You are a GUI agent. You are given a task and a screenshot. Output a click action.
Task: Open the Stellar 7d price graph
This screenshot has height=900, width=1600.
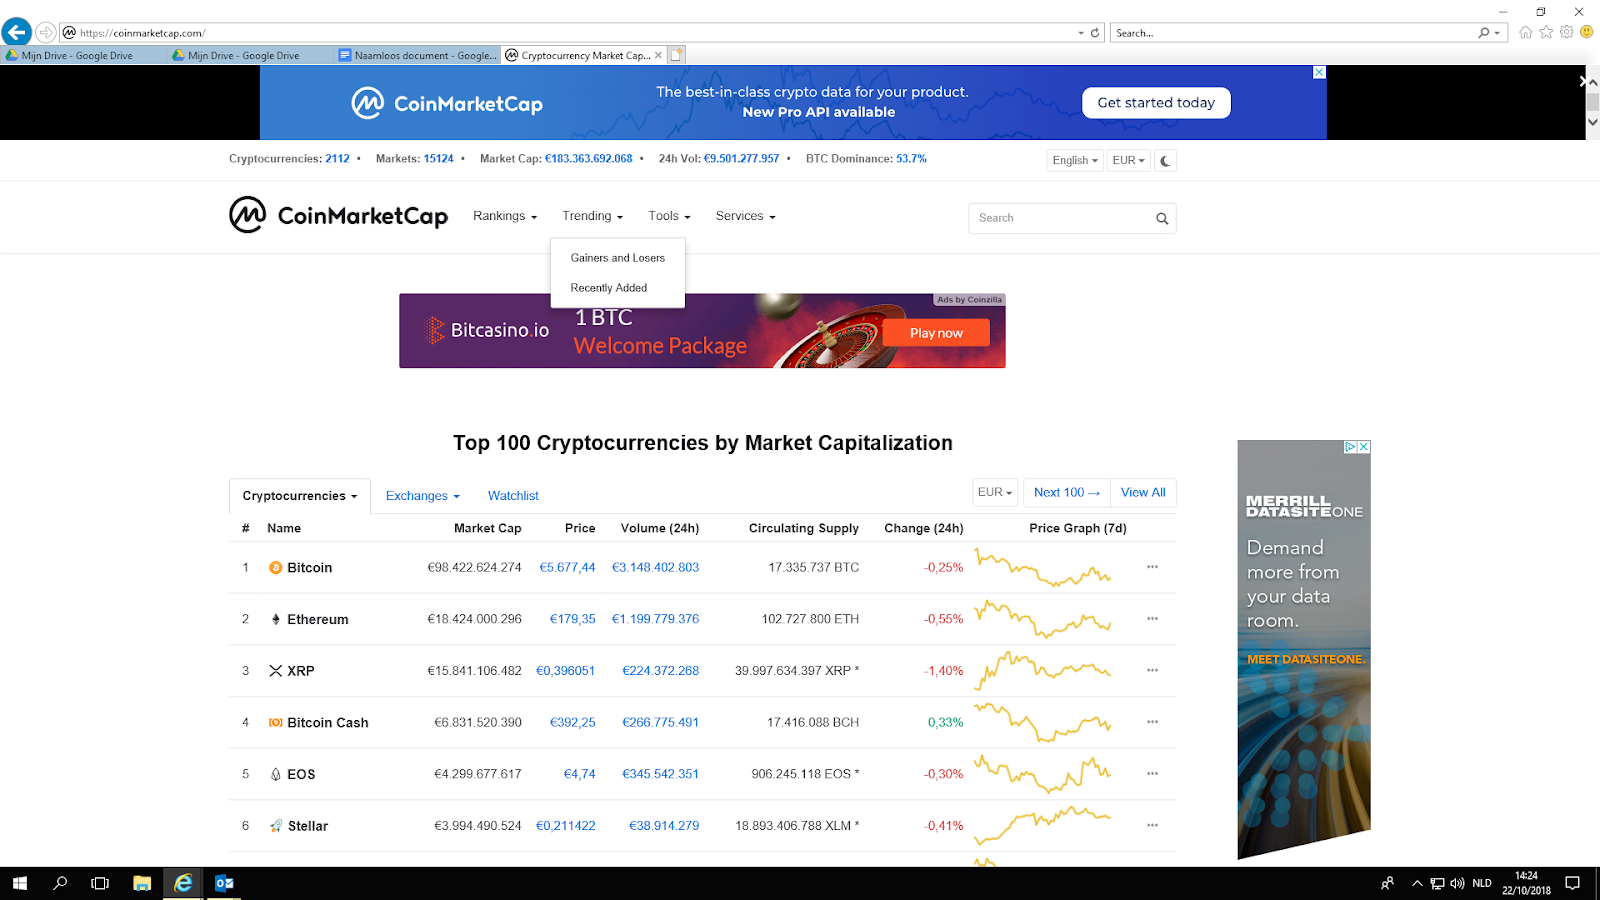(x=1043, y=825)
